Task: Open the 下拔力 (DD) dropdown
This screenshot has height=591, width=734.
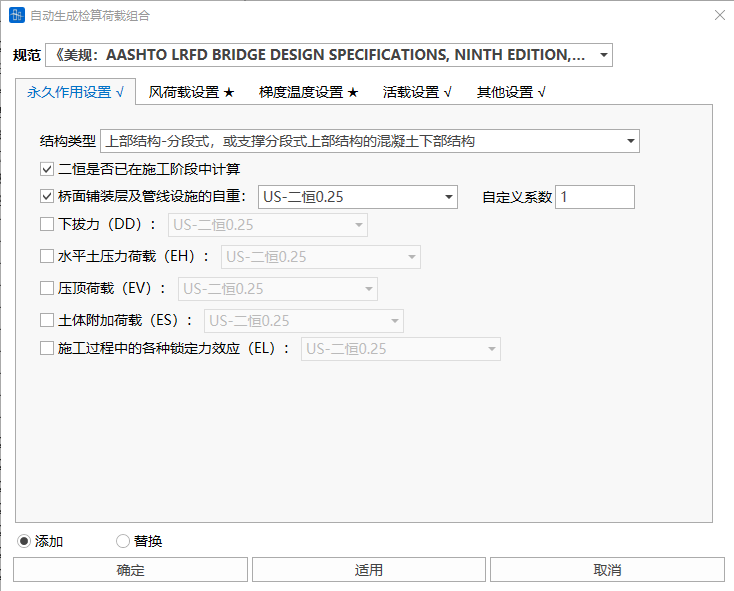Action: tap(268, 225)
